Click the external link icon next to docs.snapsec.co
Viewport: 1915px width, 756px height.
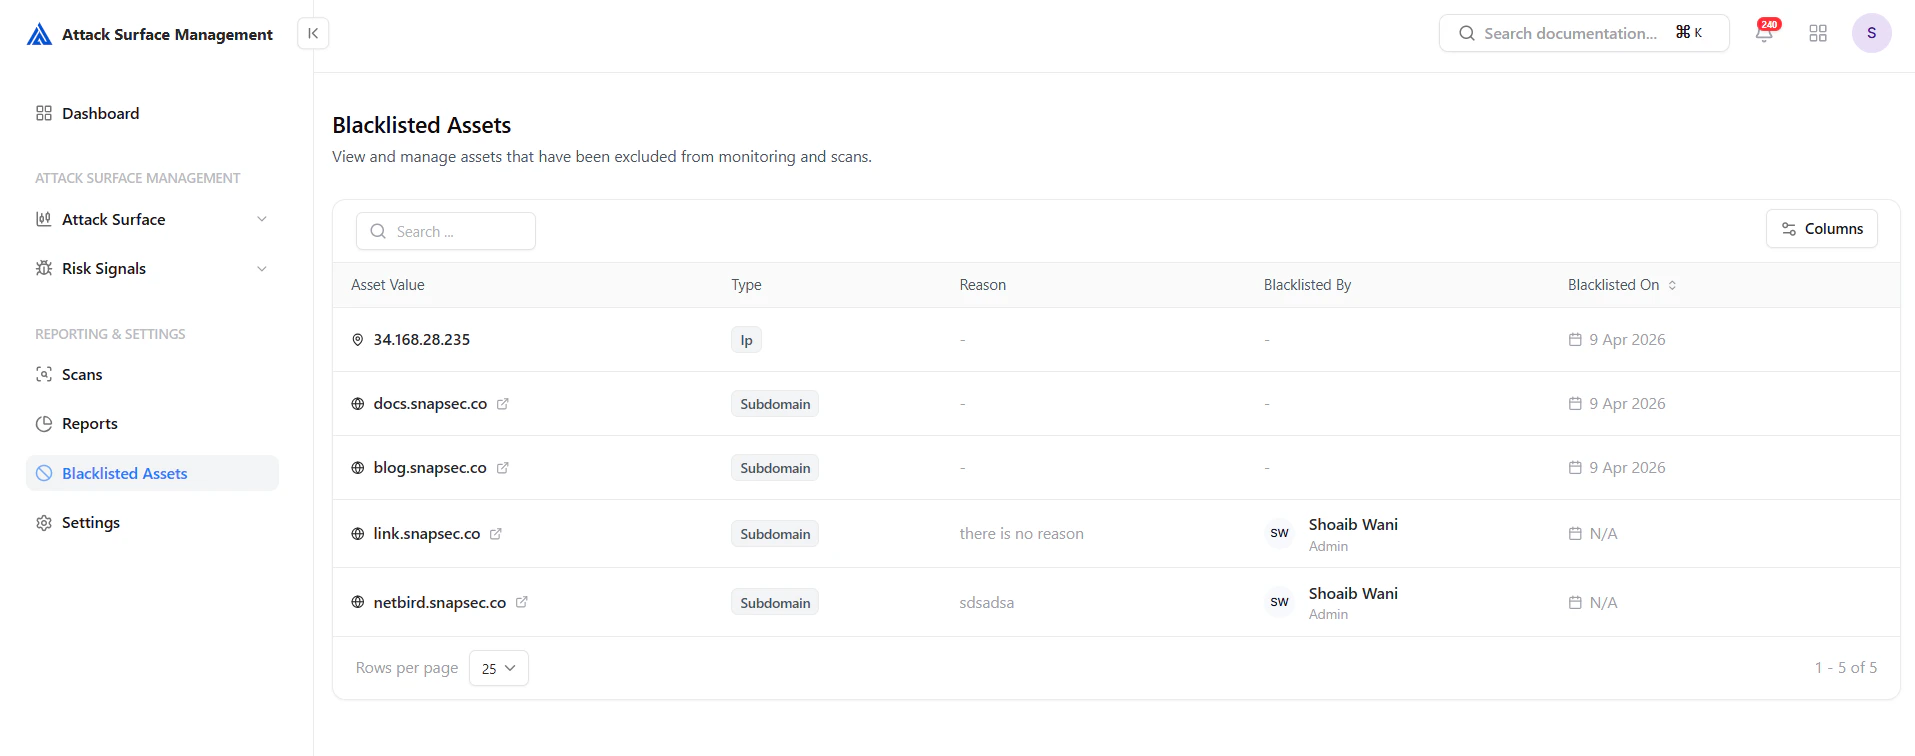[x=503, y=404]
